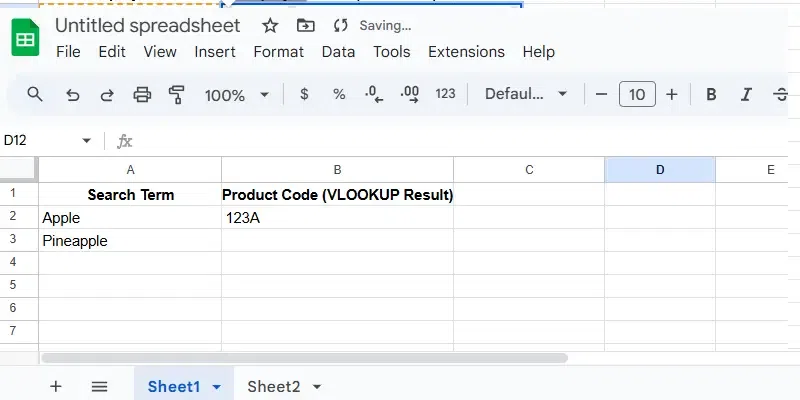Open the zoom level dropdown
Viewport: 800px width, 400px height.
click(237, 95)
